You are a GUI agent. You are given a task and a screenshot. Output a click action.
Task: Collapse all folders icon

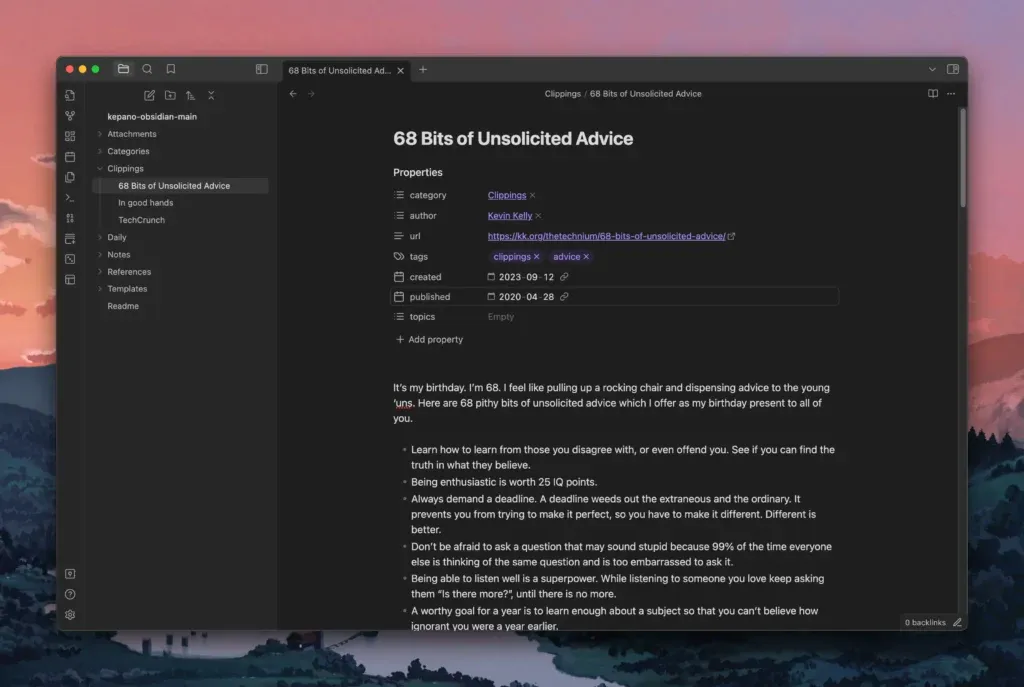coord(211,95)
